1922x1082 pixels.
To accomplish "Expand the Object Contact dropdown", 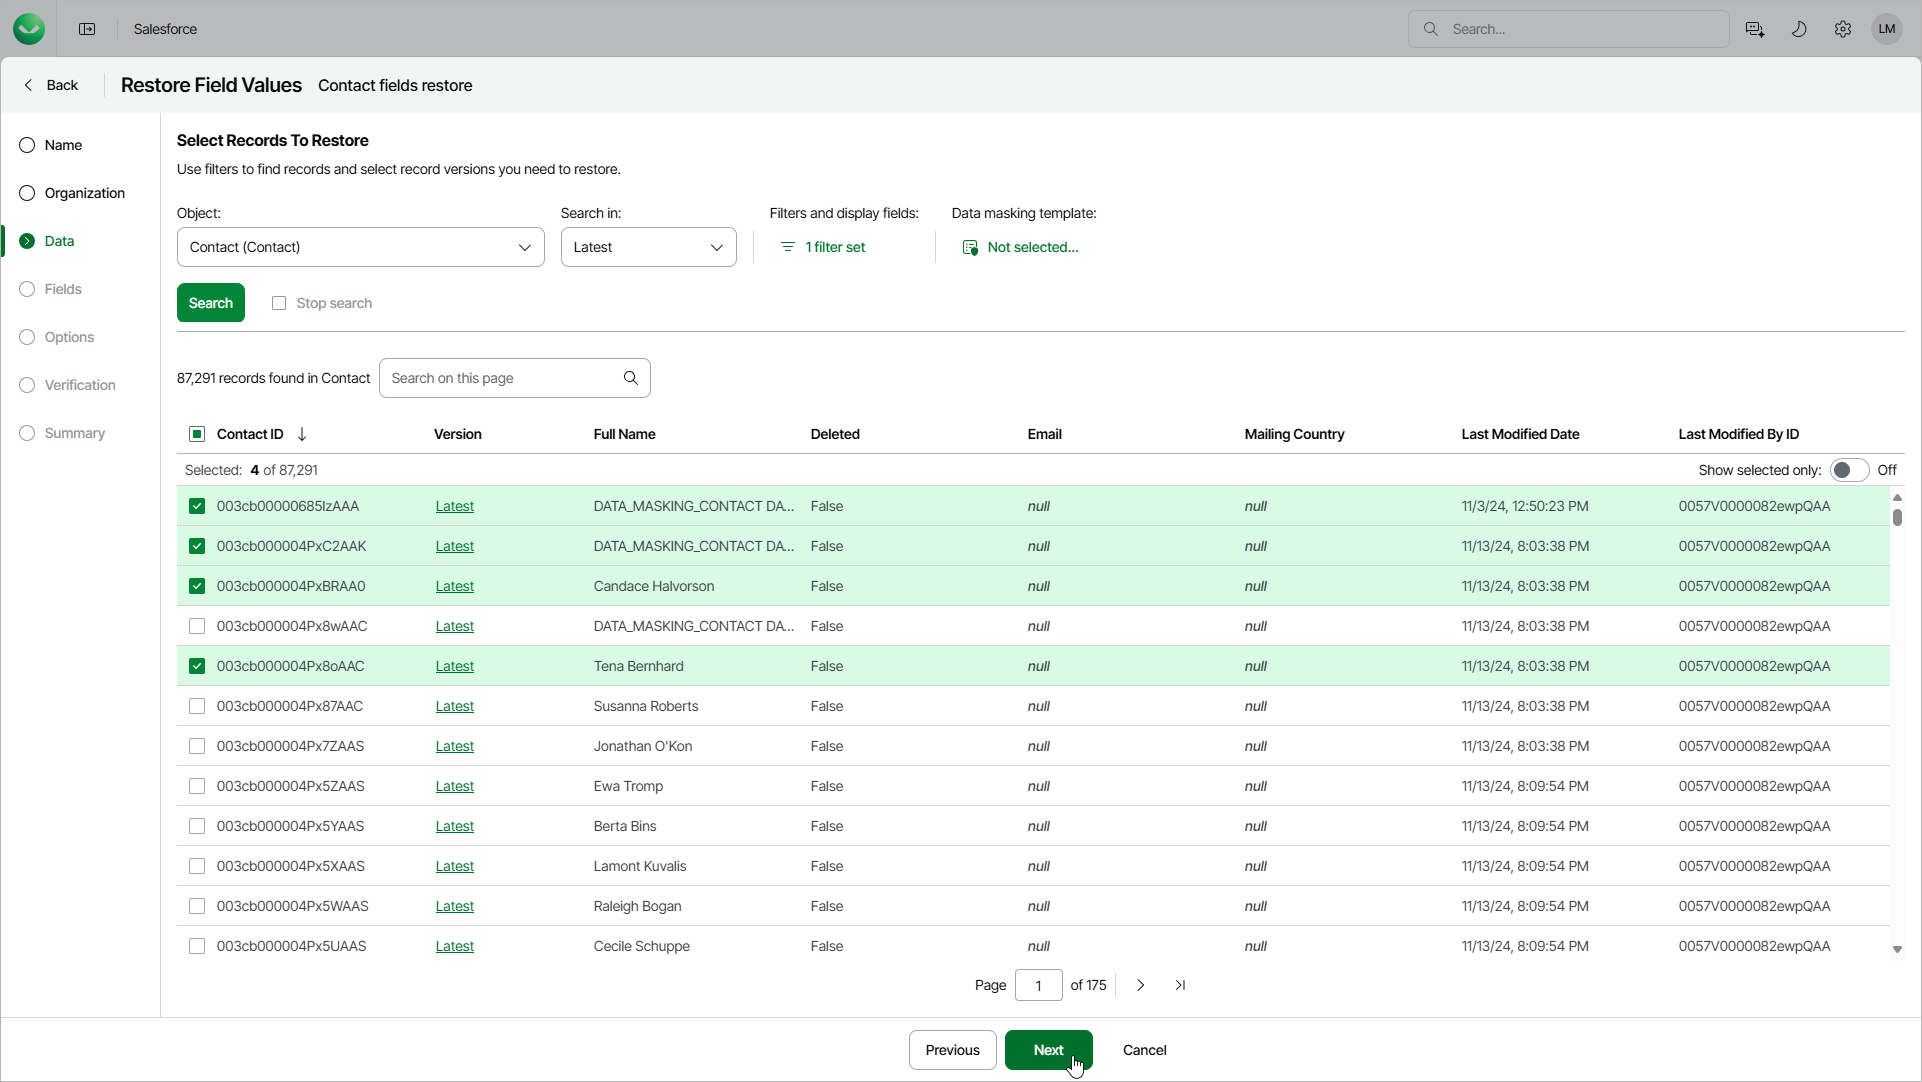I will (x=524, y=247).
